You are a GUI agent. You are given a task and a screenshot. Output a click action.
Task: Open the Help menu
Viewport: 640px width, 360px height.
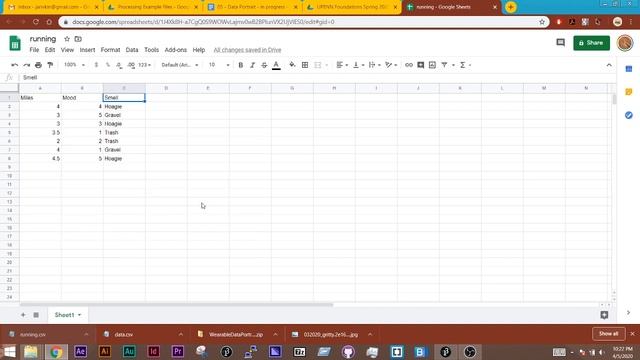tap(199, 50)
